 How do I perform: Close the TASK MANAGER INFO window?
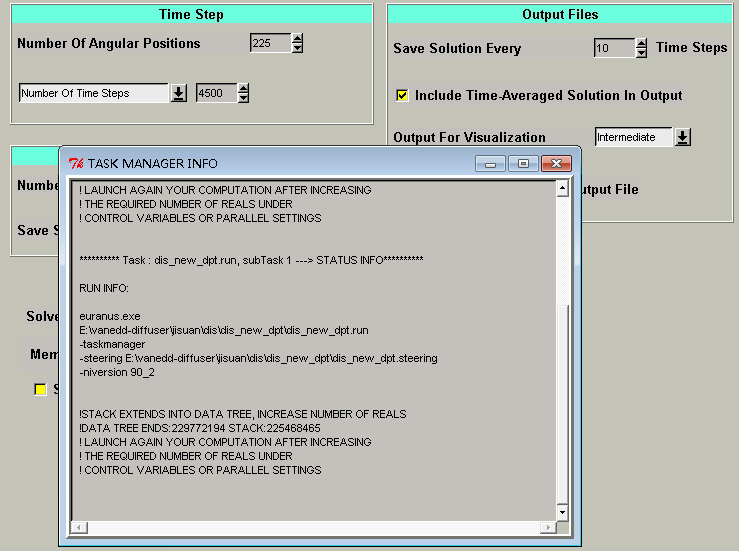click(x=557, y=163)
